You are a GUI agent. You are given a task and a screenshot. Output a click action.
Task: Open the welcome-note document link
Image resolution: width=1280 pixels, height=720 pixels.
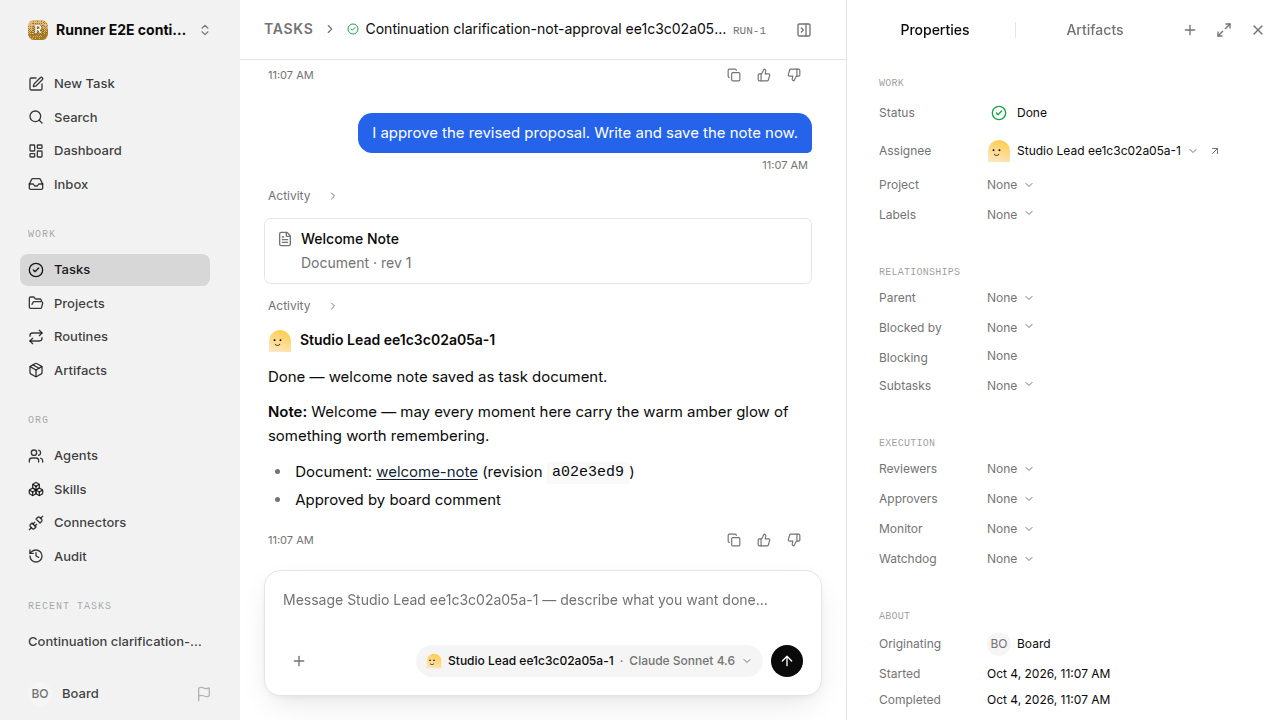(427, 472)
